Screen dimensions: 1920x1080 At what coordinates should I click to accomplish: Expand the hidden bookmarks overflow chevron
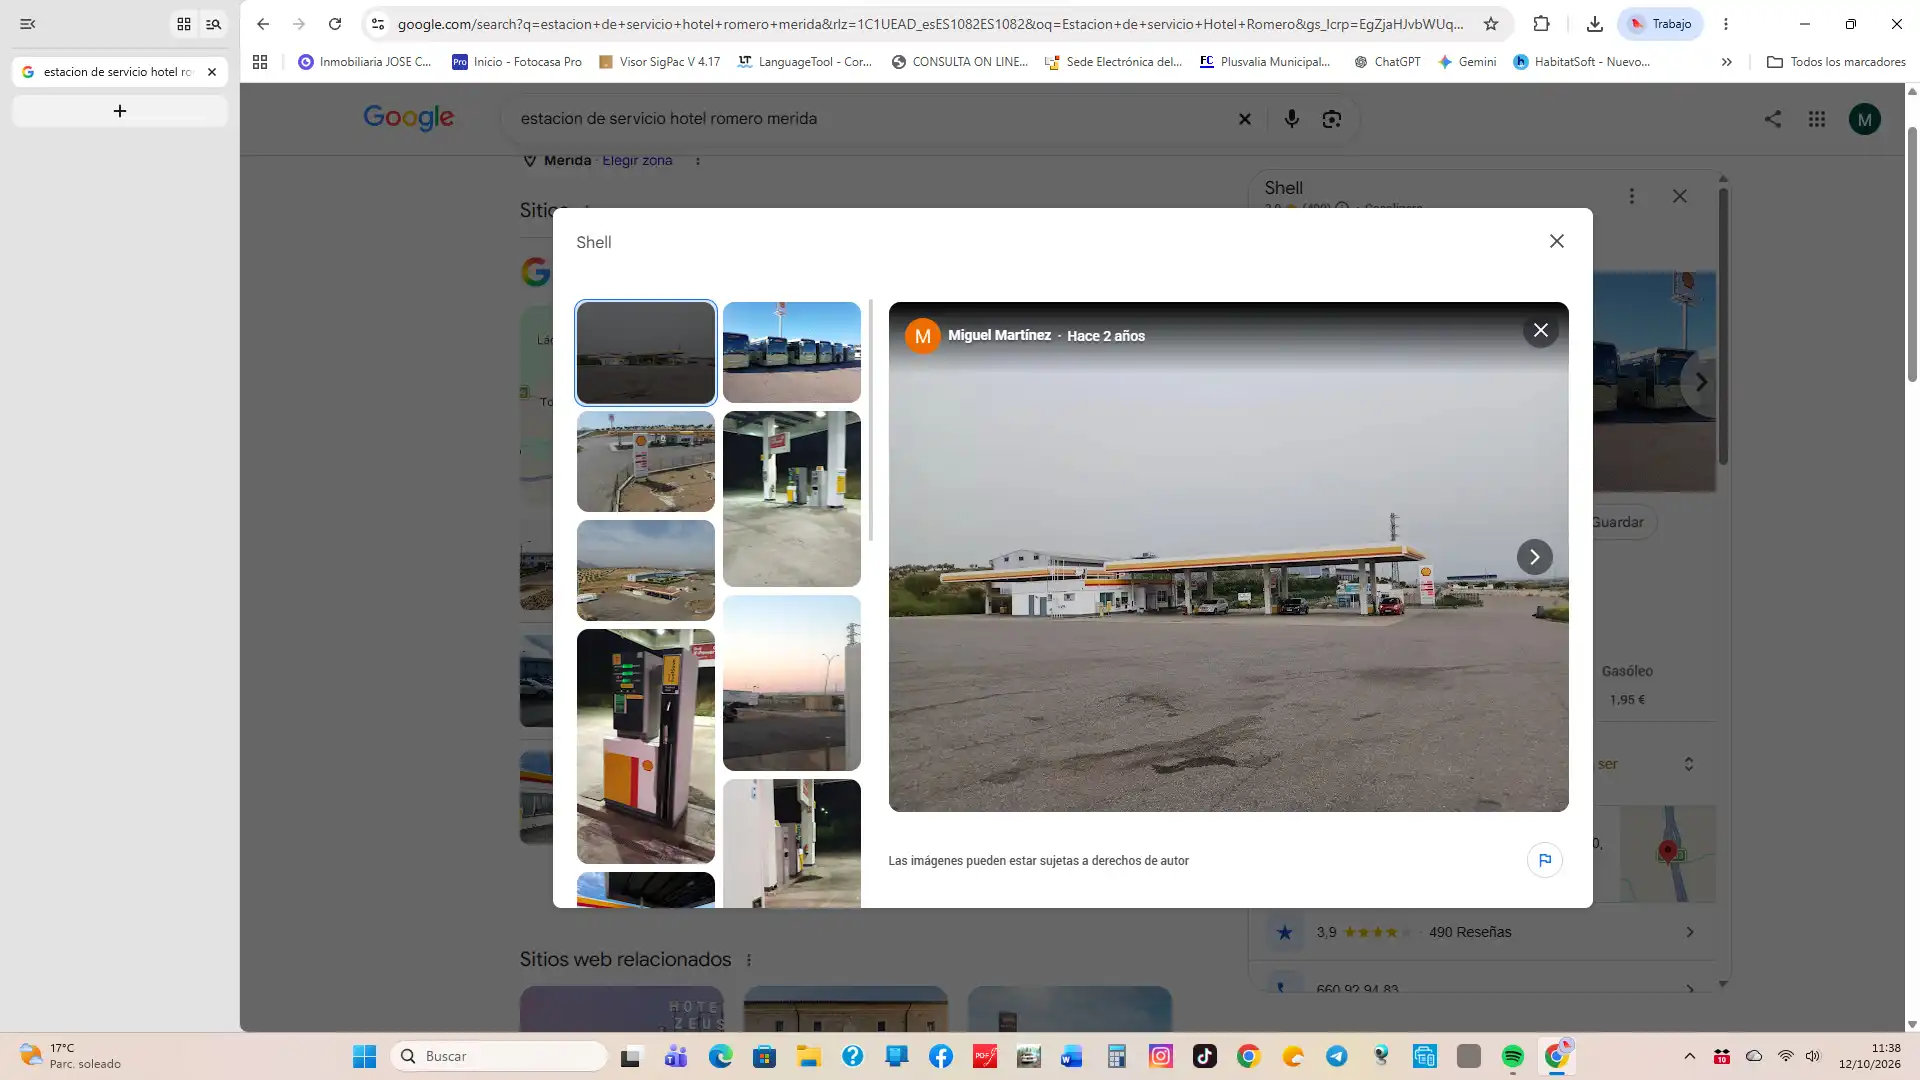tap(1727, 62)
